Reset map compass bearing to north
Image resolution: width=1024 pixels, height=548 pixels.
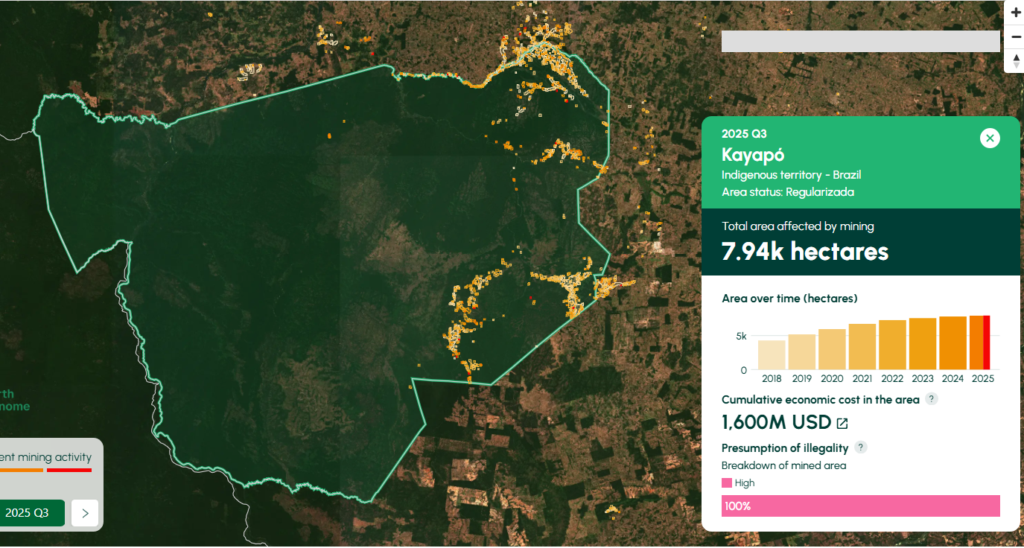(1016, 61)
